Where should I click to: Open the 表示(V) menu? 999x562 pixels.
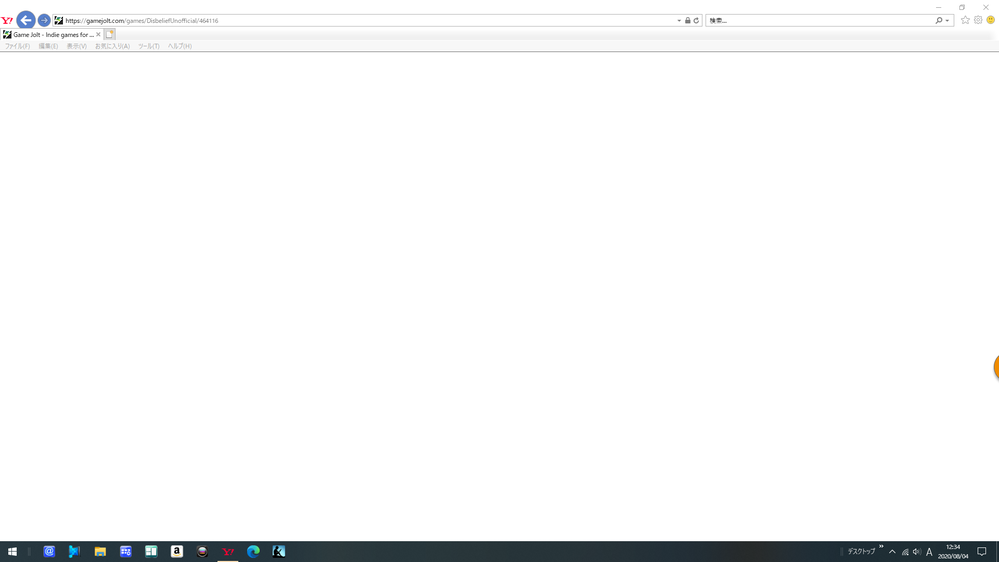pos(76,47)
